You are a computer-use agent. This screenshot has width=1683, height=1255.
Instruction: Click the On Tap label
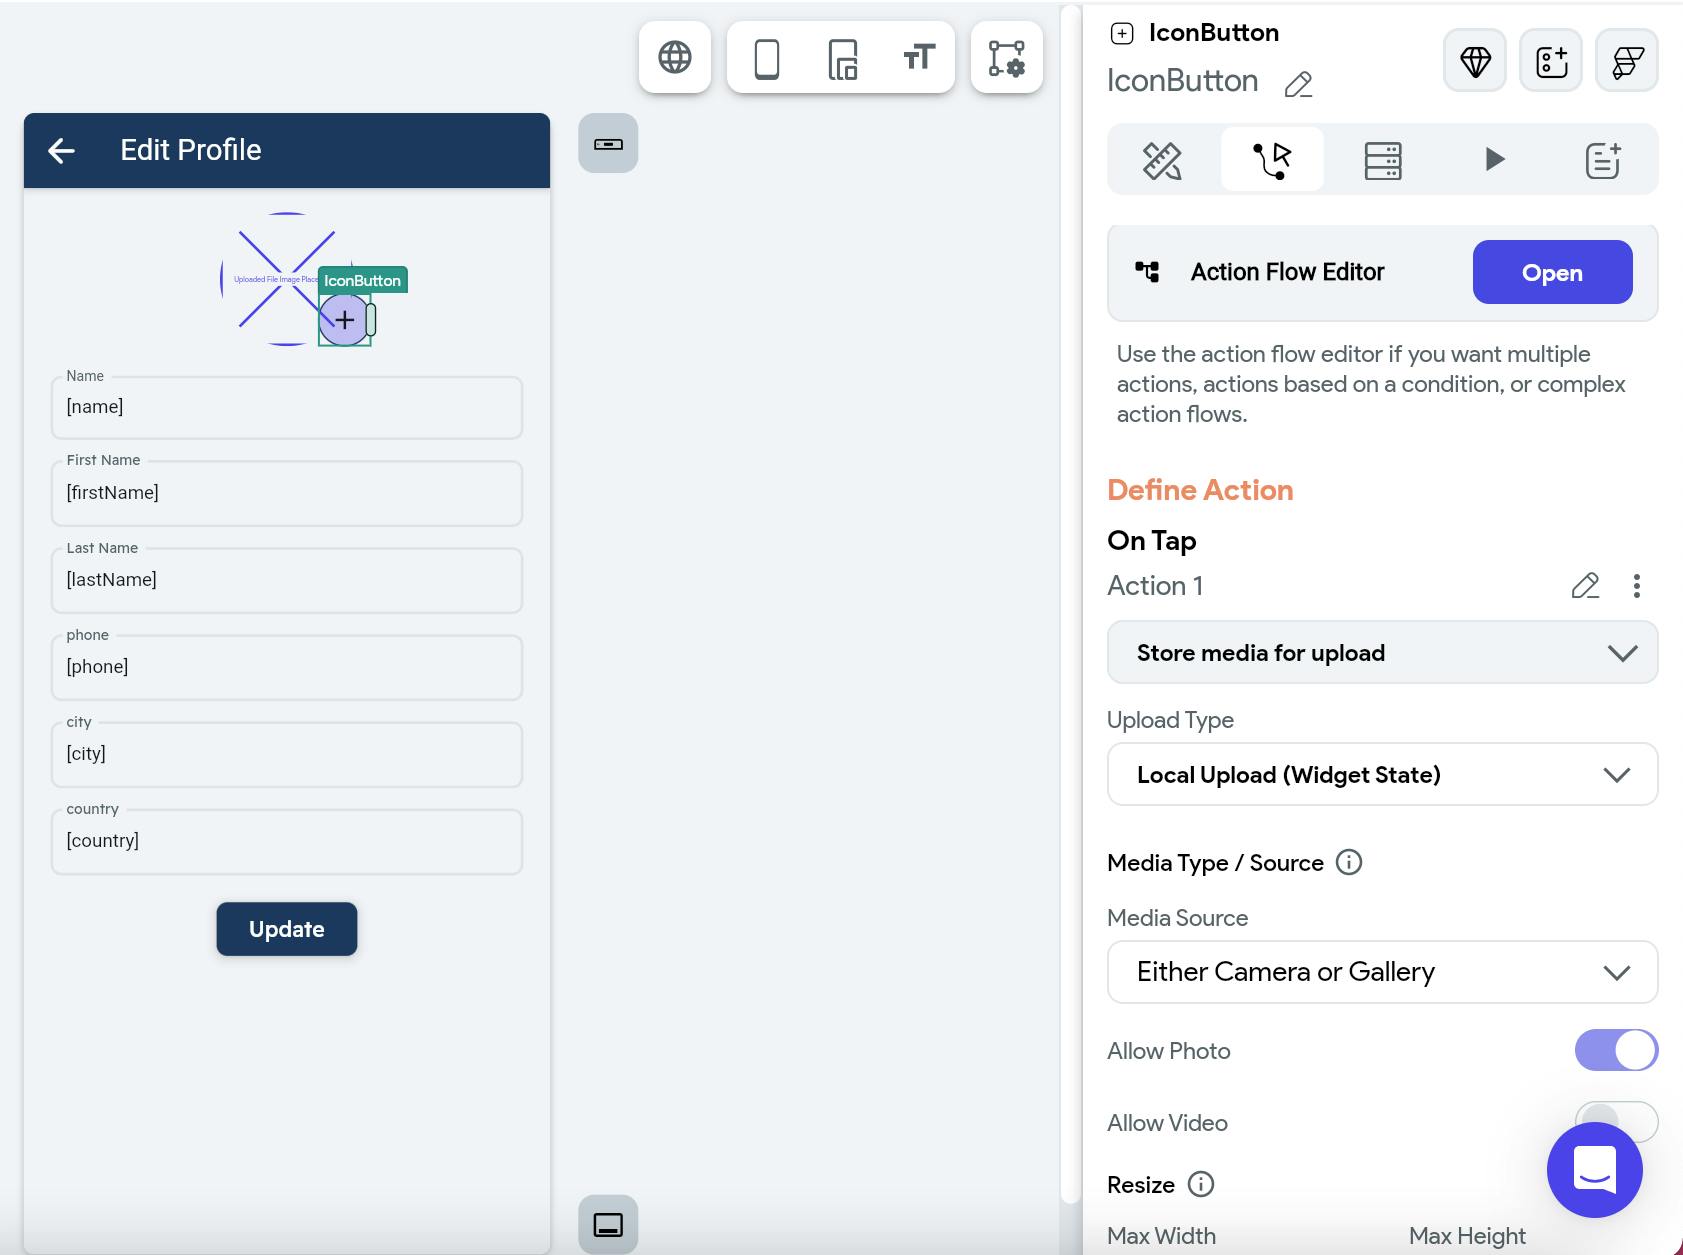[1152, 541]
